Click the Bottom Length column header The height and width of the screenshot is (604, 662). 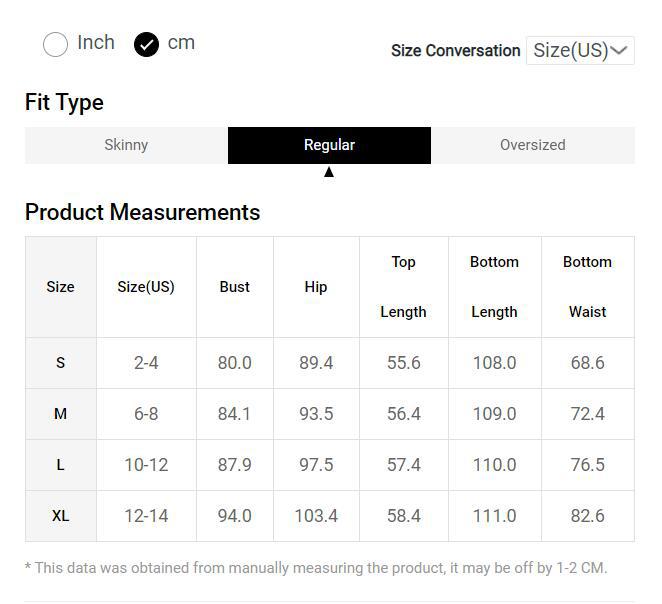[494, 287]
